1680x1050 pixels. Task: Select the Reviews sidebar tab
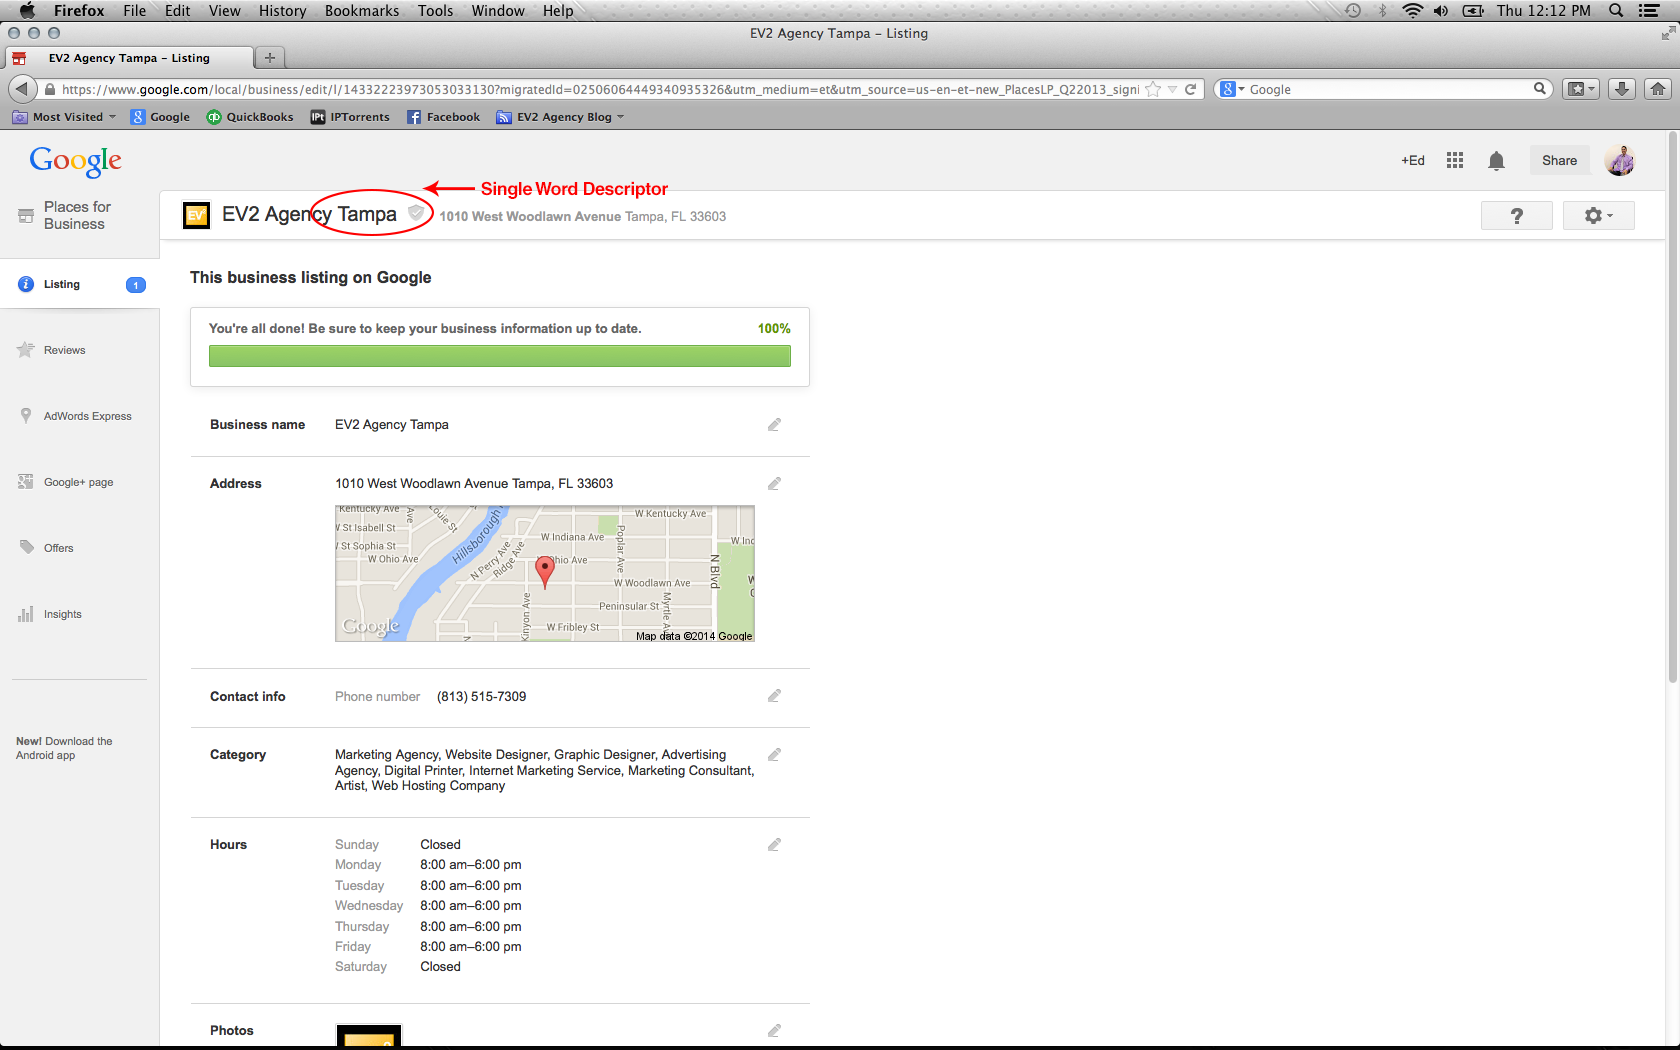click(x=64, y=350)
